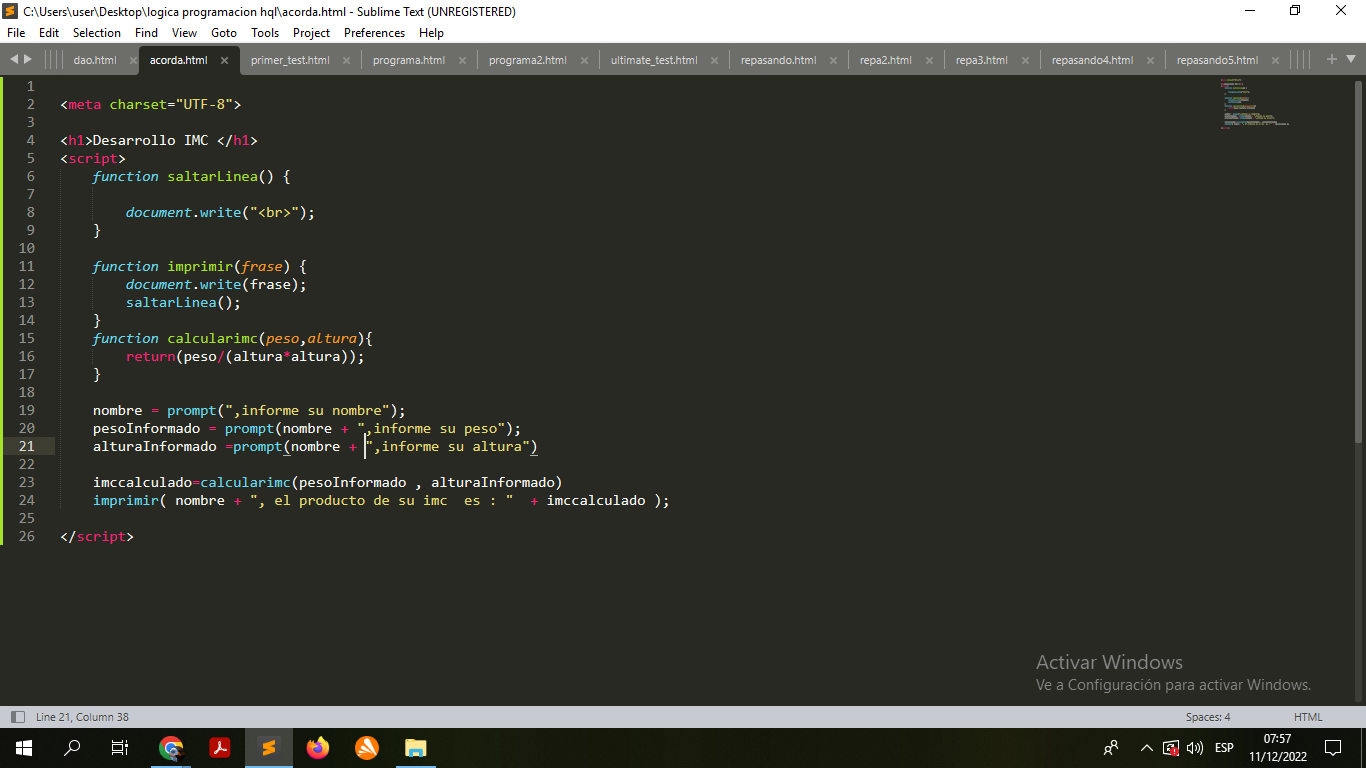Screen dimensions: 1366x768
Task: Close the repasando4.html tab
Action: (1151, 60)
